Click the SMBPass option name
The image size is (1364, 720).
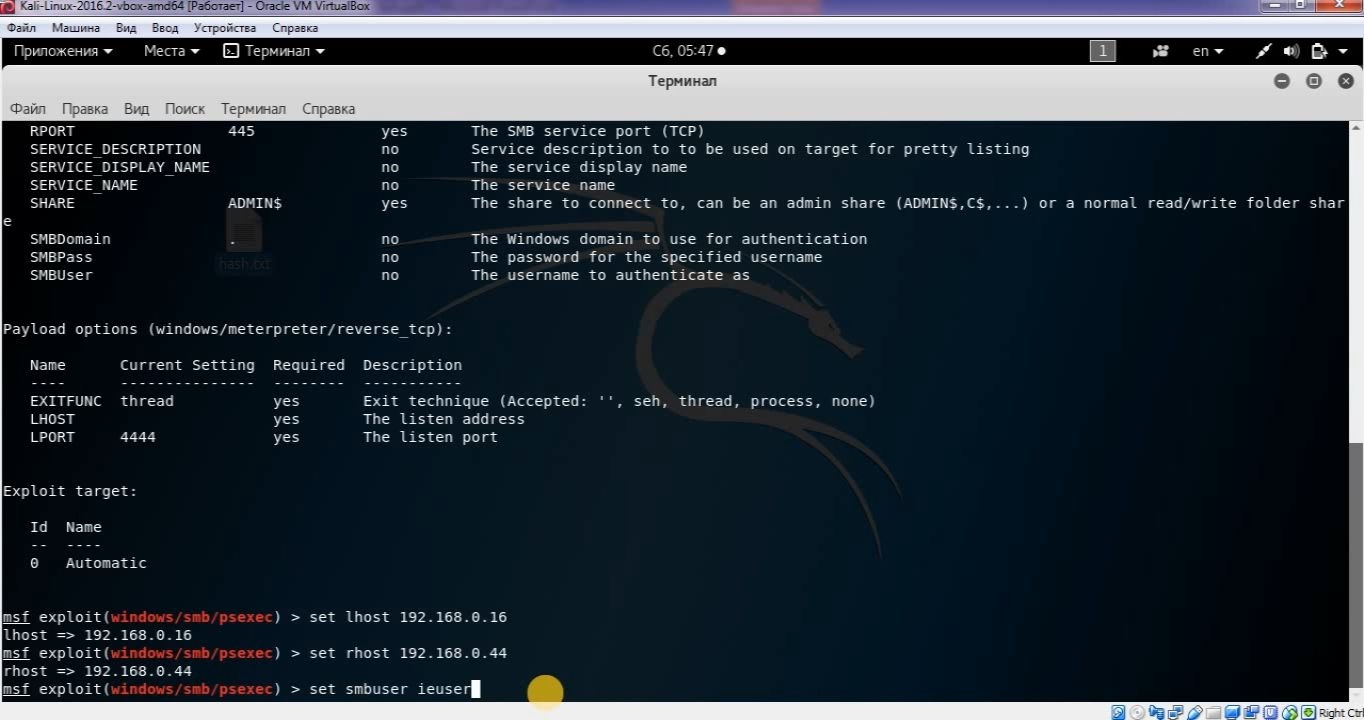tap(61, 257)
